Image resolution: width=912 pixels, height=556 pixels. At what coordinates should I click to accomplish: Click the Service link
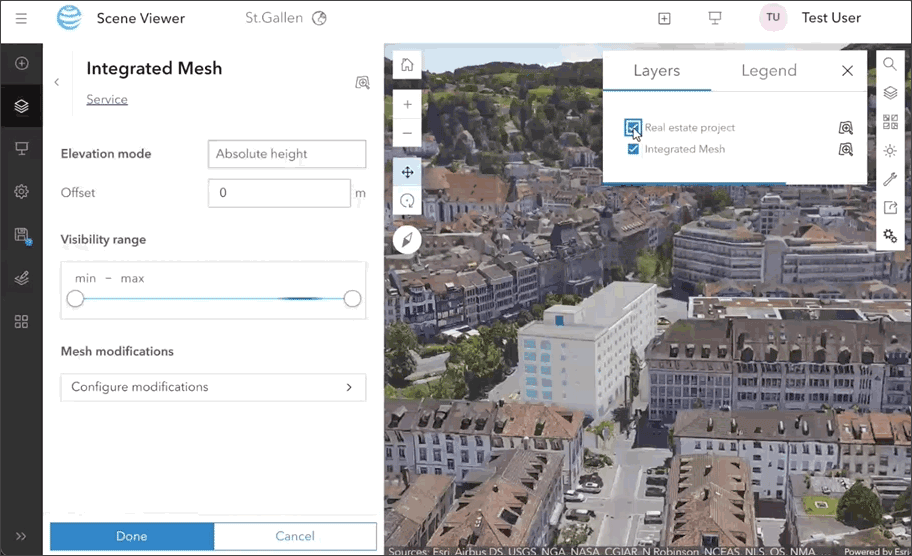tap(107, 99)
